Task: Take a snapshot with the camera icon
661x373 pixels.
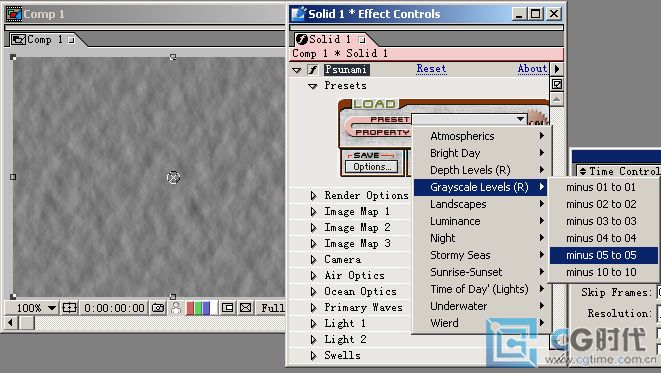Action: [158, 308]
